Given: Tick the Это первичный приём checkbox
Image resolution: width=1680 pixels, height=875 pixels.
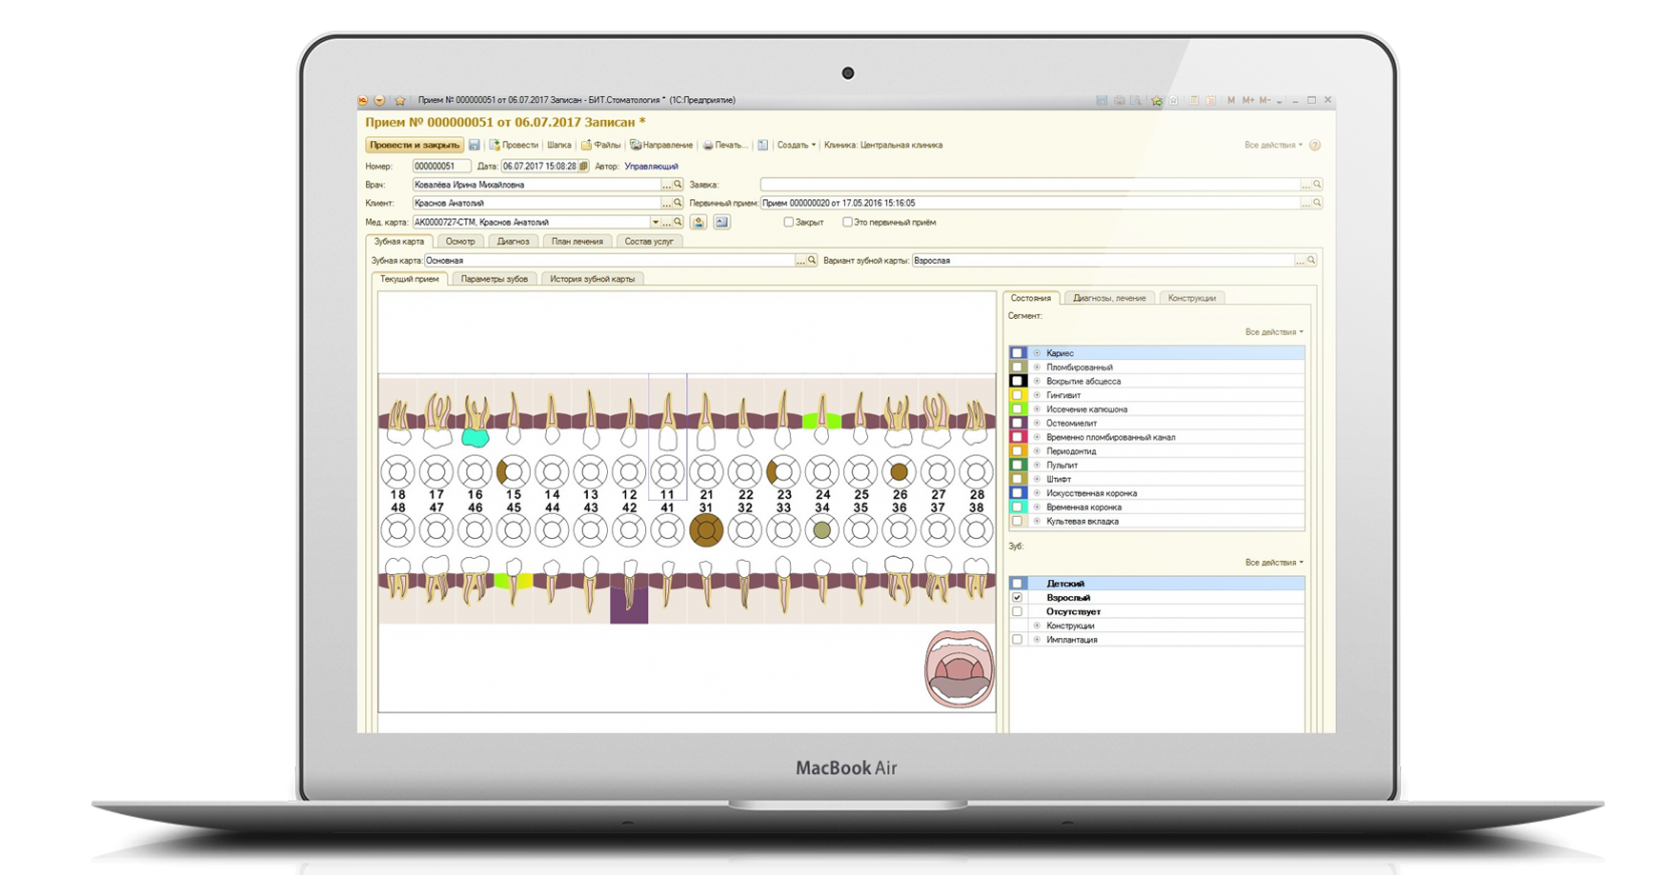Looking at the screenshot, I should [x=847, y=222].
